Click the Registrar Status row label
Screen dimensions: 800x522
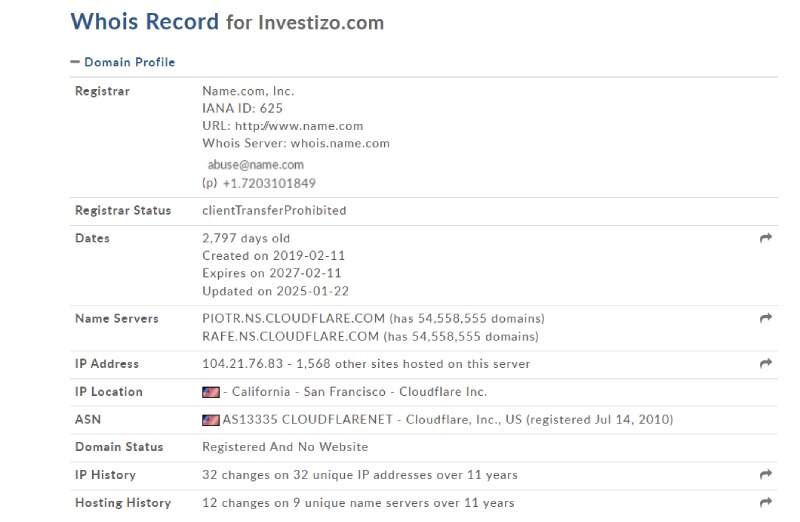(x=123, y=210)
